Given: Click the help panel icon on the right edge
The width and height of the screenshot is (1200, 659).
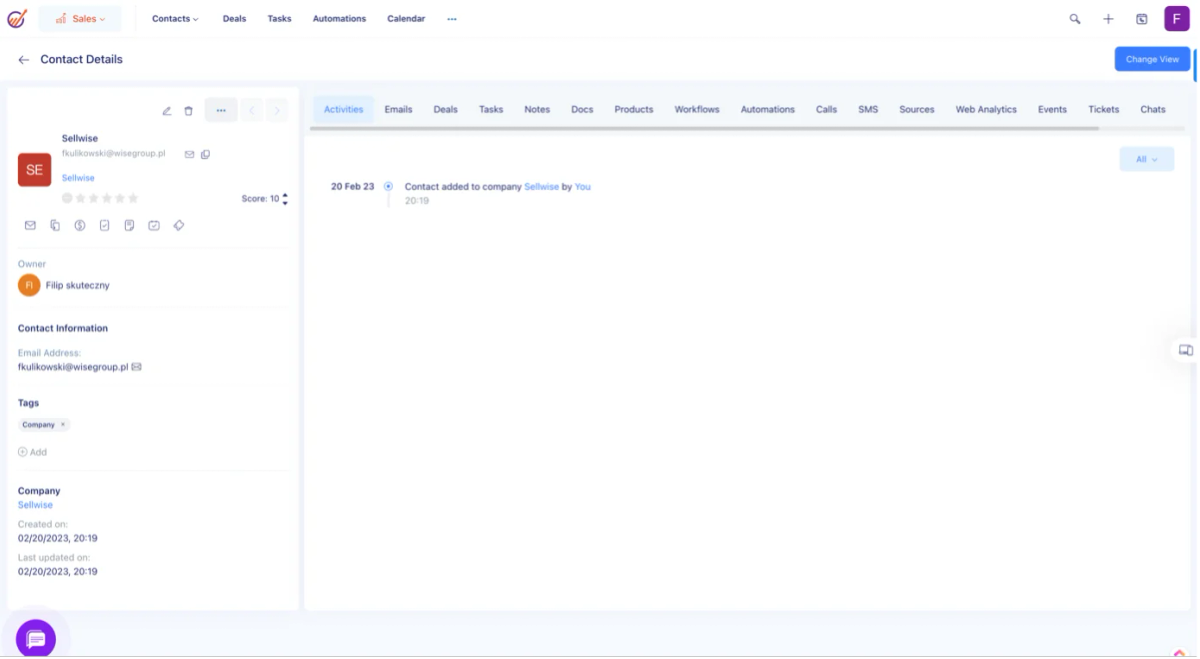Looking at the screenshot, I should click(1185, 350).
